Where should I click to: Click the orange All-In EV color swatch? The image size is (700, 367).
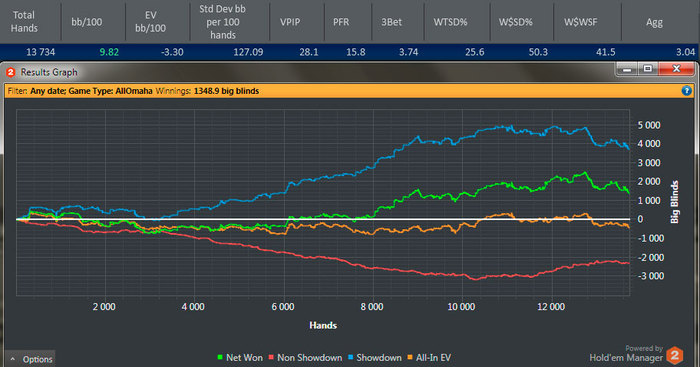(x=410, y=358)
